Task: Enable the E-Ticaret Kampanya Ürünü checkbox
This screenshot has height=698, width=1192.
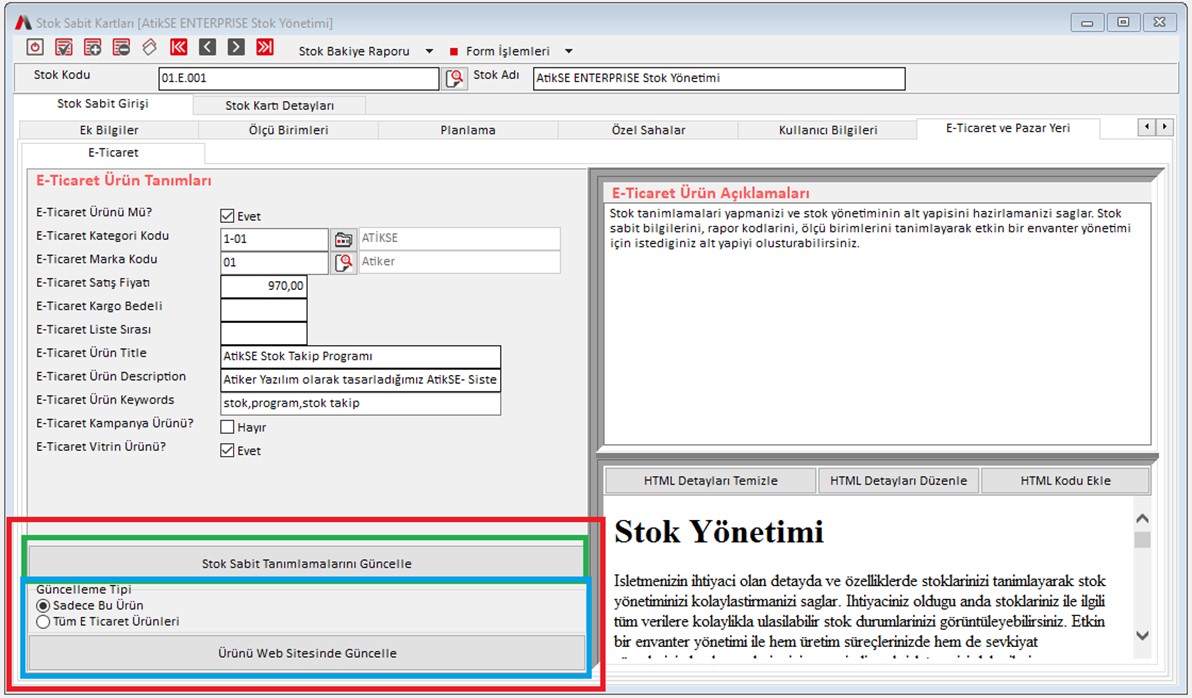Action: 227,427
